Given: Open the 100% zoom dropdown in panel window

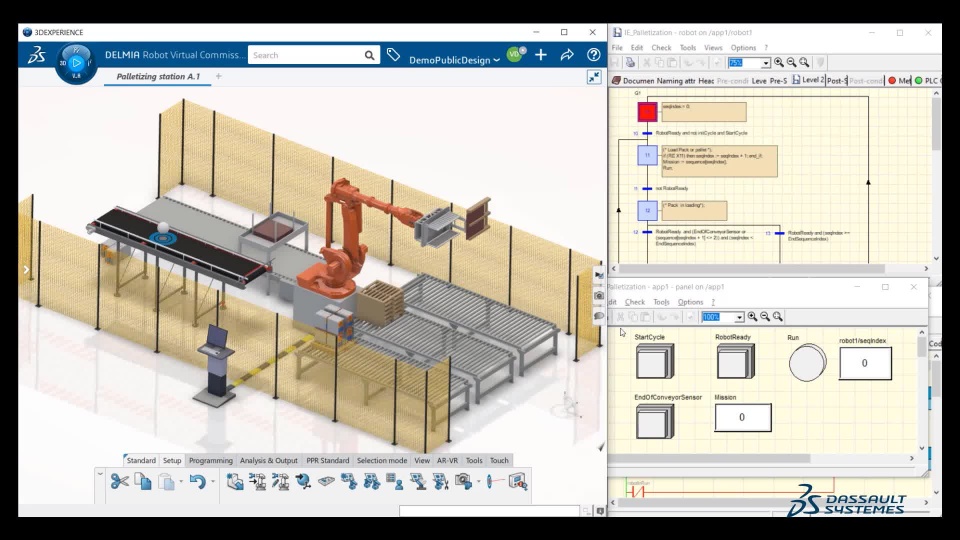Looking at the screenshot, I should pos(739,317).
